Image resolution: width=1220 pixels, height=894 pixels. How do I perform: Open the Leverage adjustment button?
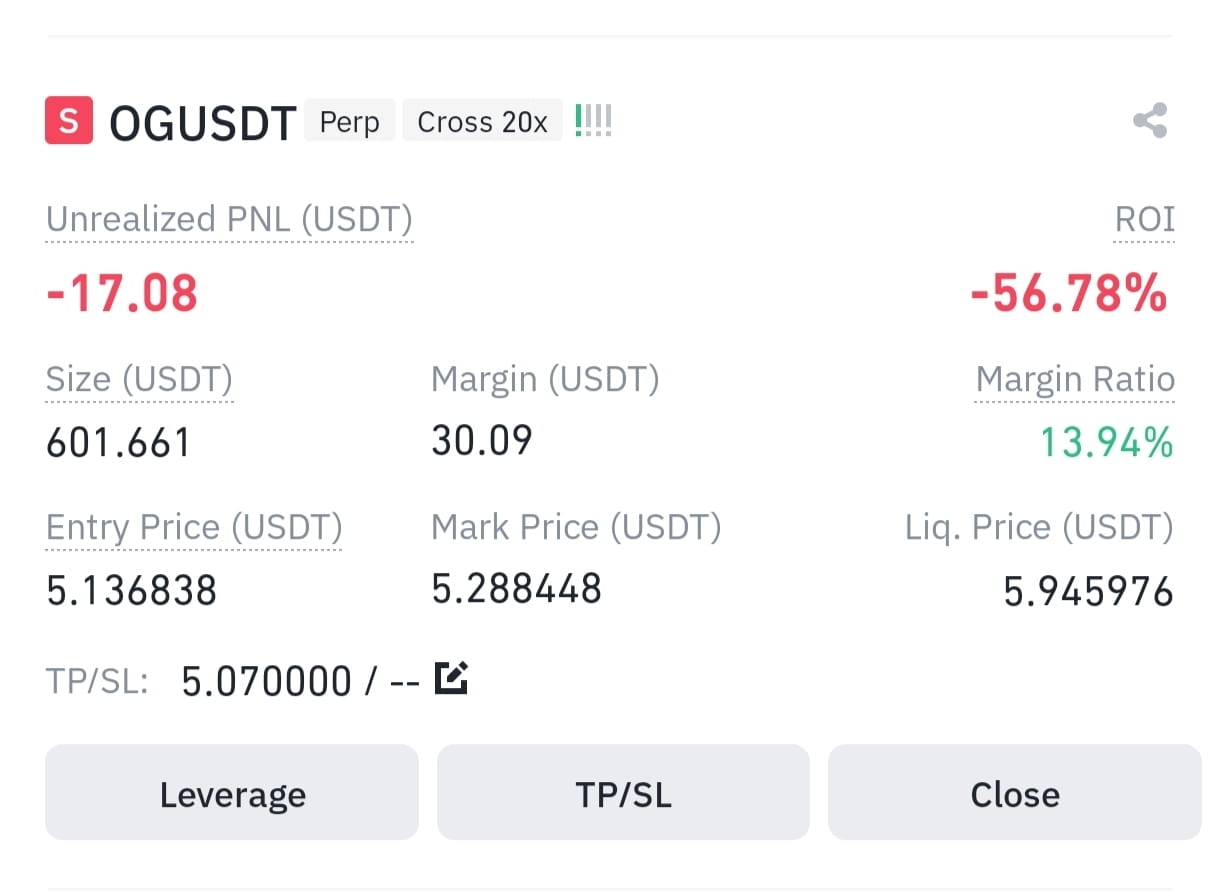[232, 792]
